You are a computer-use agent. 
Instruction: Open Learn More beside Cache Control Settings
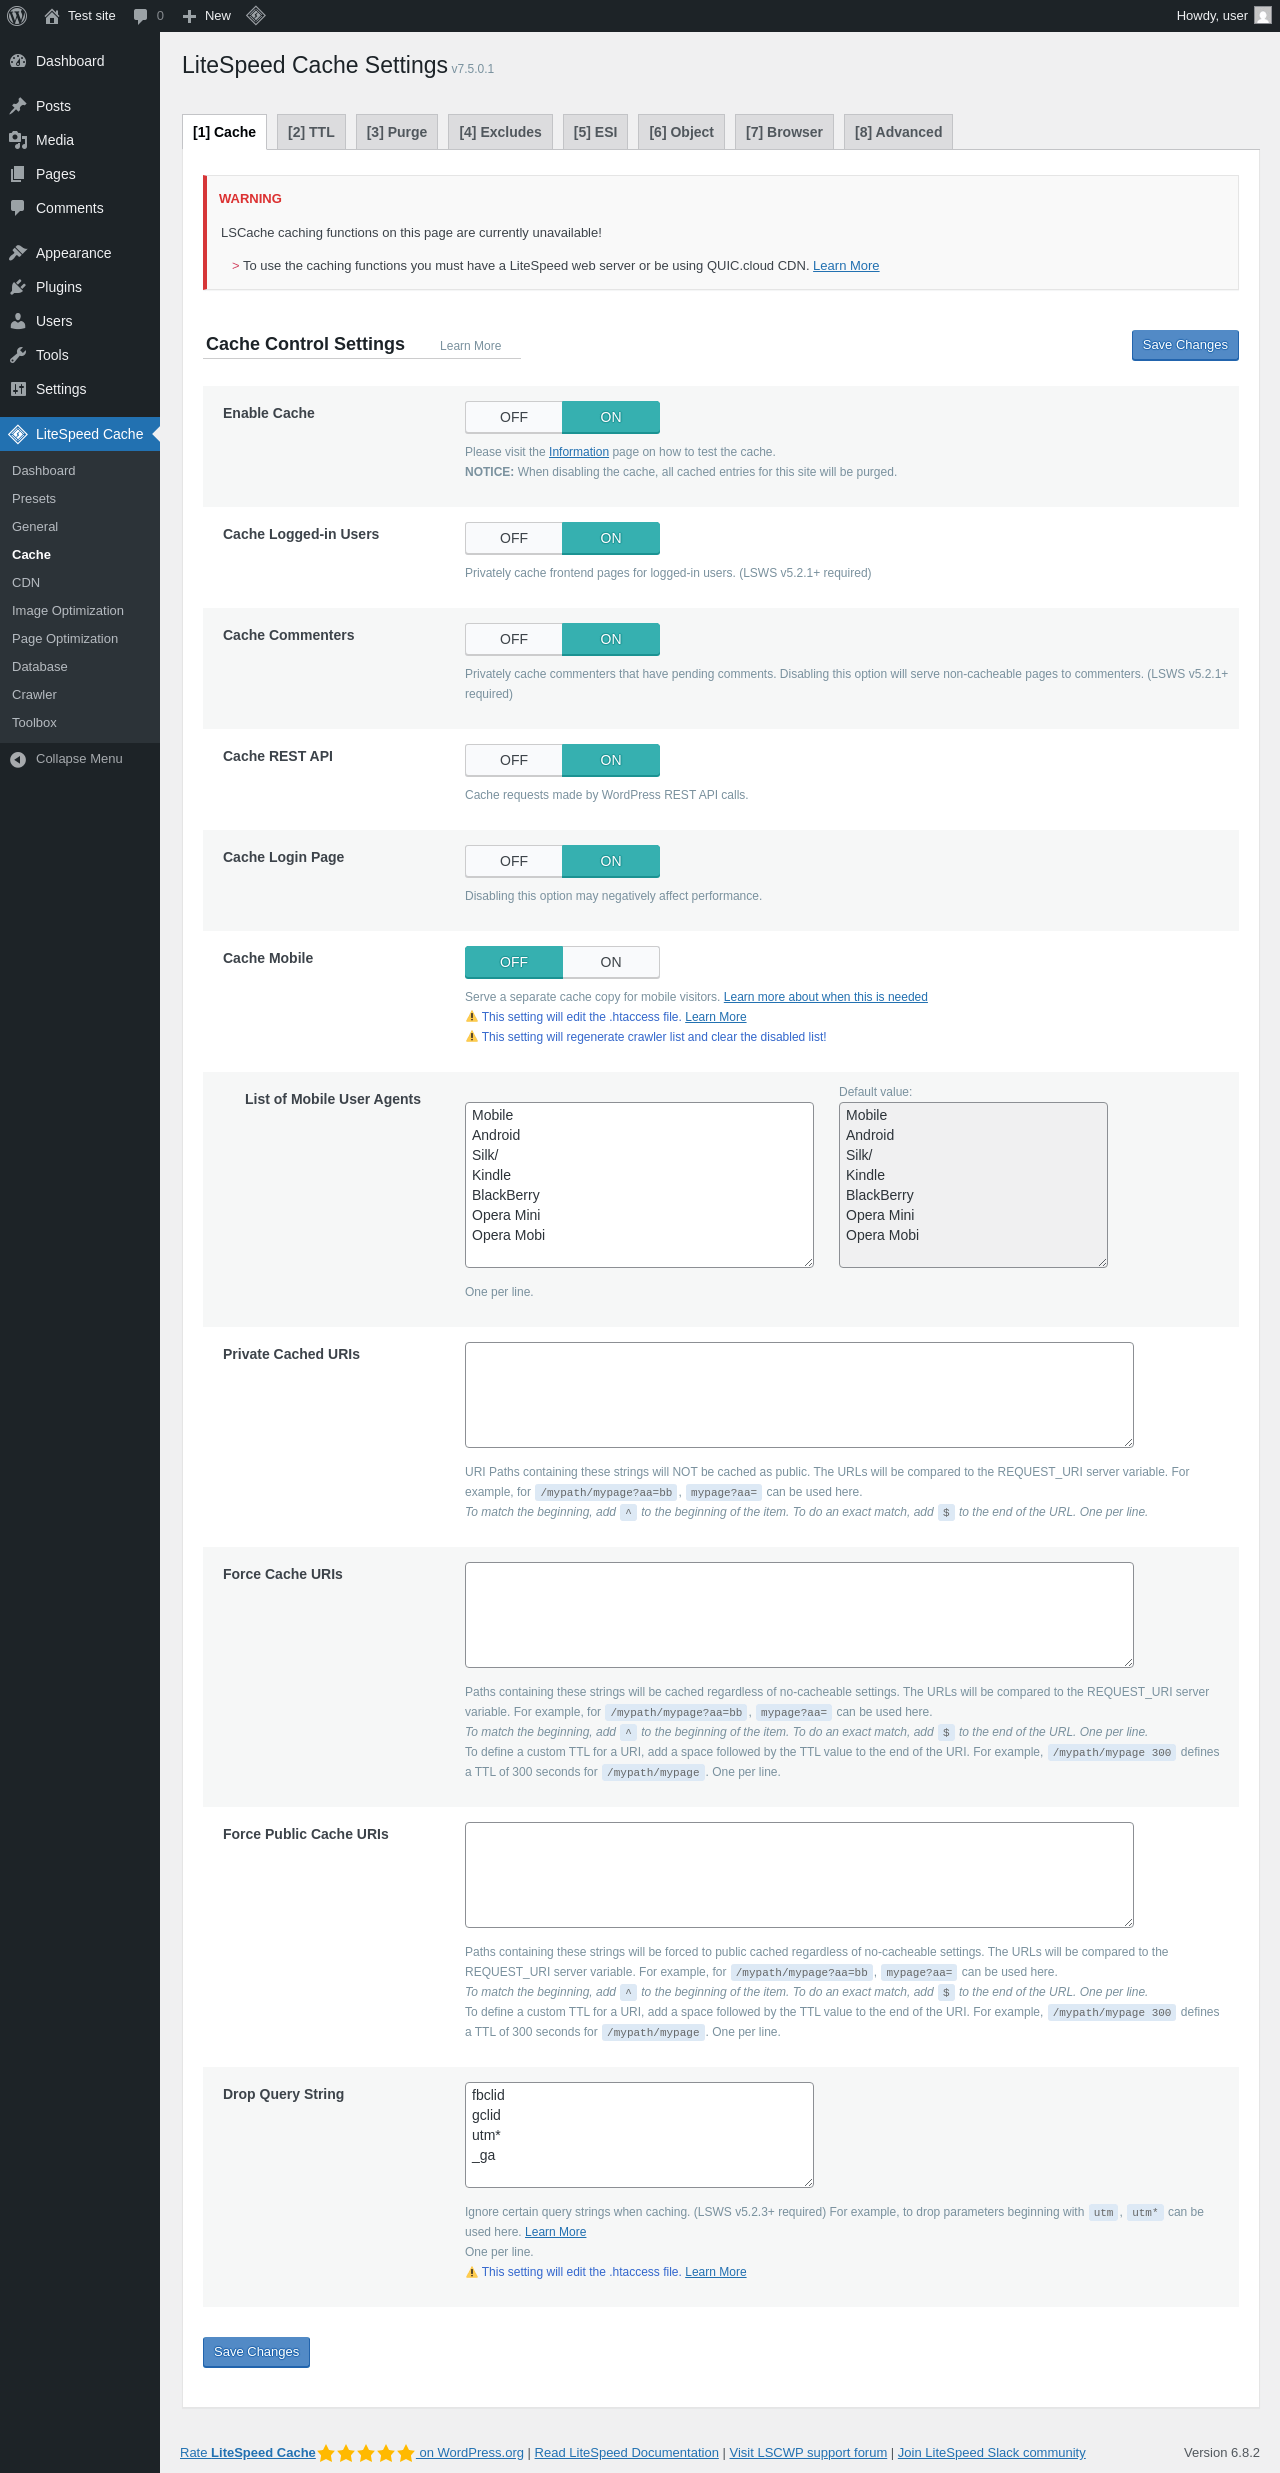tap(471, 346)
